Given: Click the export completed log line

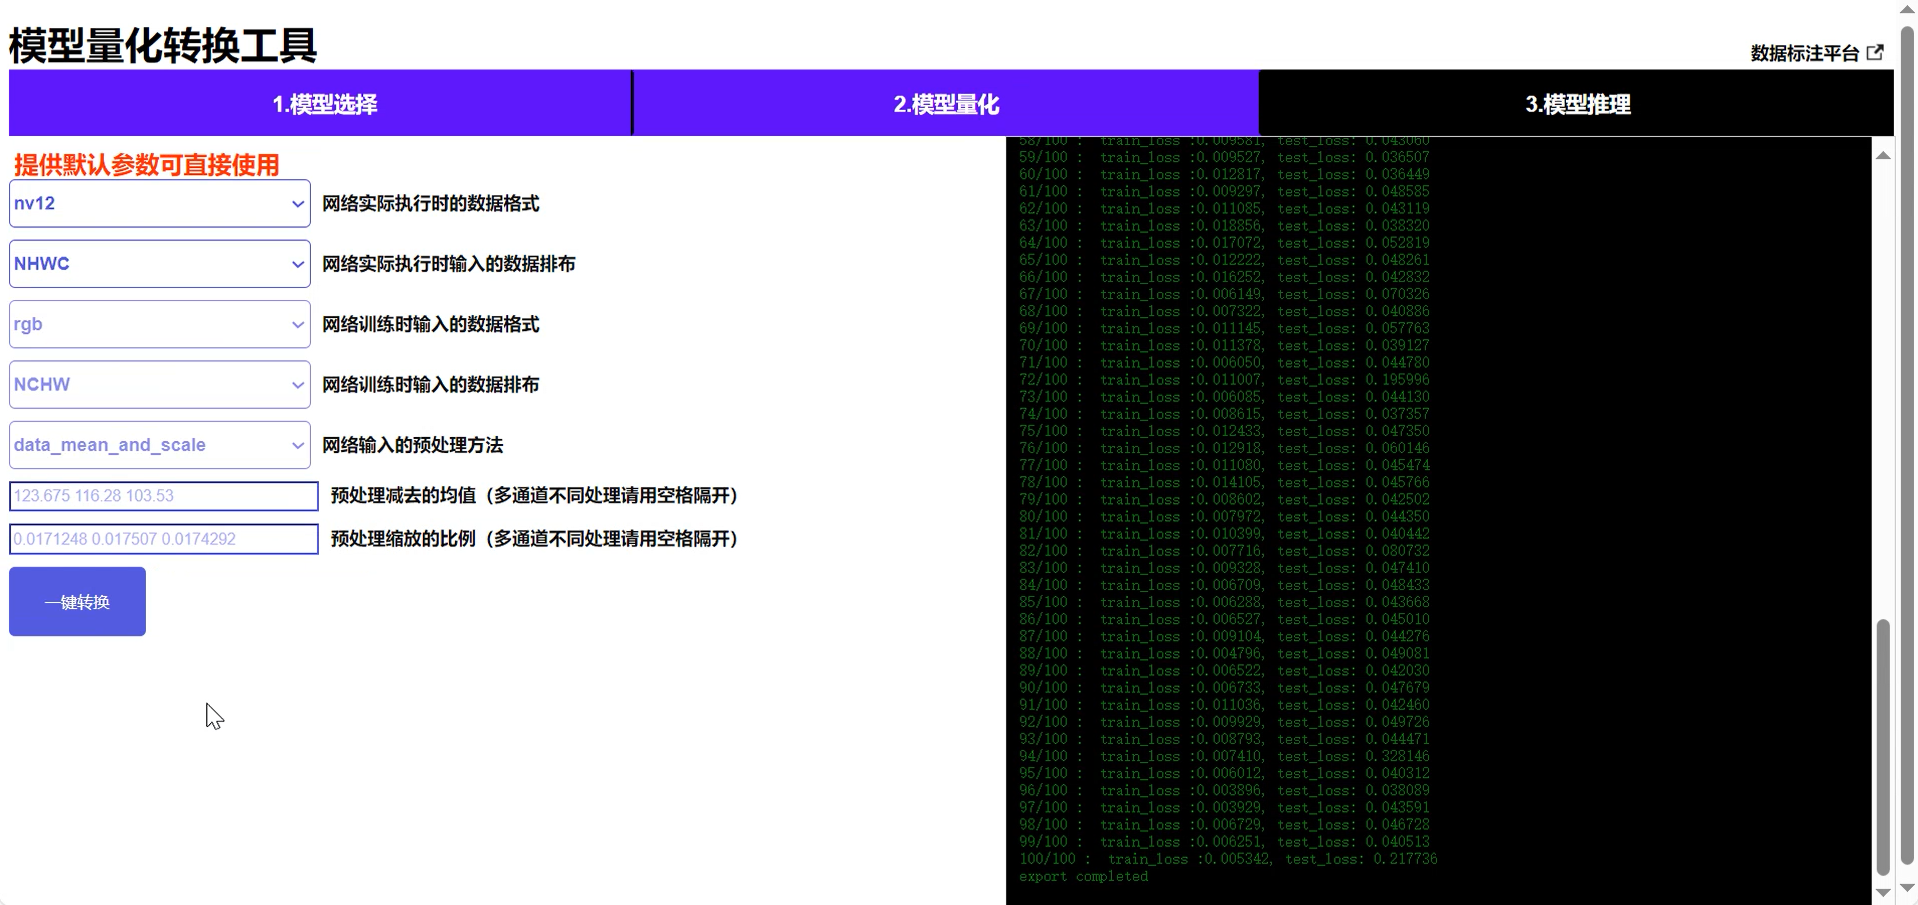Looking at the screenshot, I should (1084, 877).
